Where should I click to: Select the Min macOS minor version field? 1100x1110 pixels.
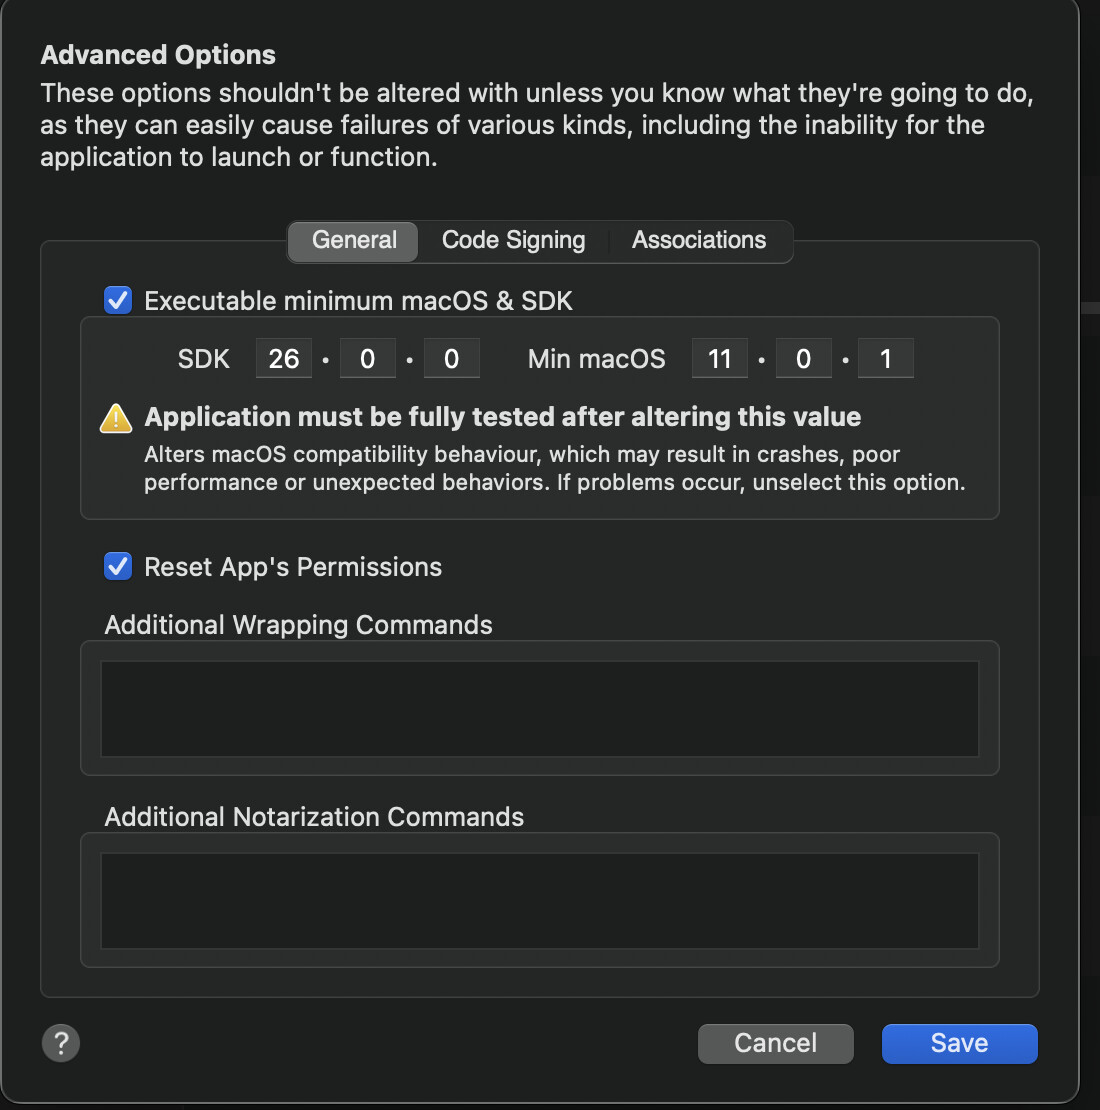pyautogui.click(x=803, y=359)
